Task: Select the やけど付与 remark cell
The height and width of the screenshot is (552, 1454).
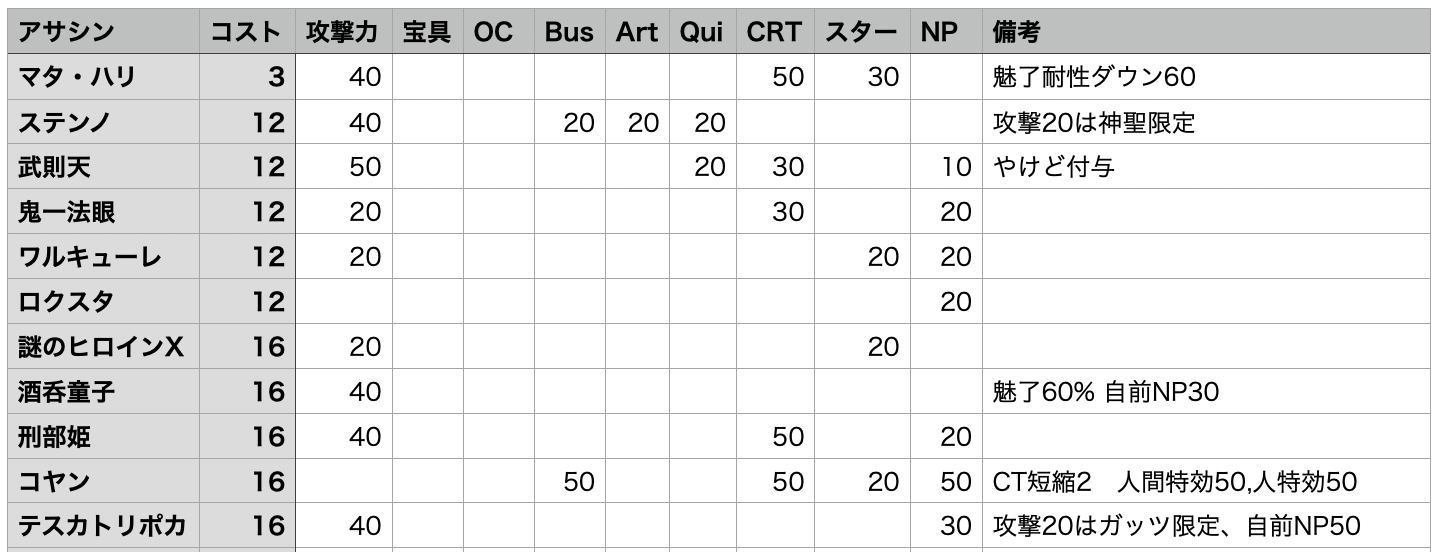Action: click(x=1054, y=167)
